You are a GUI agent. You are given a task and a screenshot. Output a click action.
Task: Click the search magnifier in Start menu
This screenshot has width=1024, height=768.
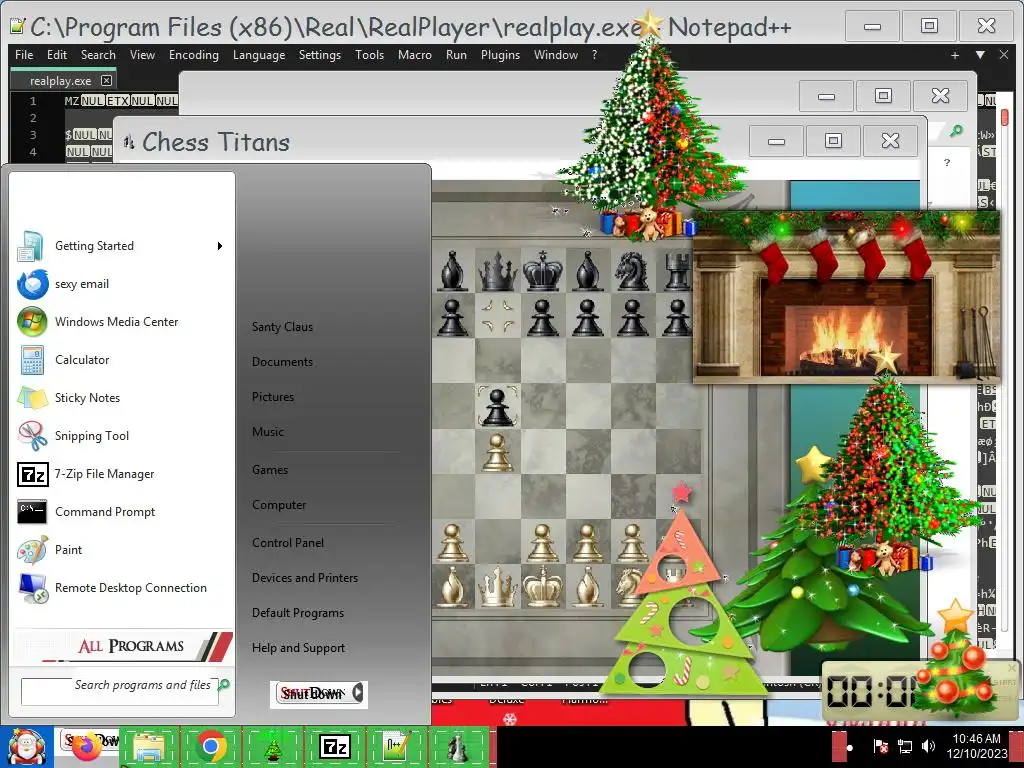(x=224, y=685)
